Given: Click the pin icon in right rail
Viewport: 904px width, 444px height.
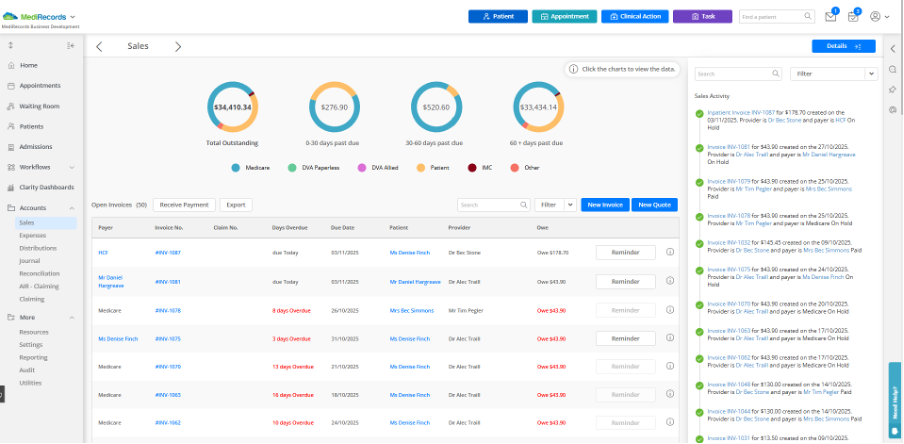Looking at the screenshot, I should pos(892,89).
